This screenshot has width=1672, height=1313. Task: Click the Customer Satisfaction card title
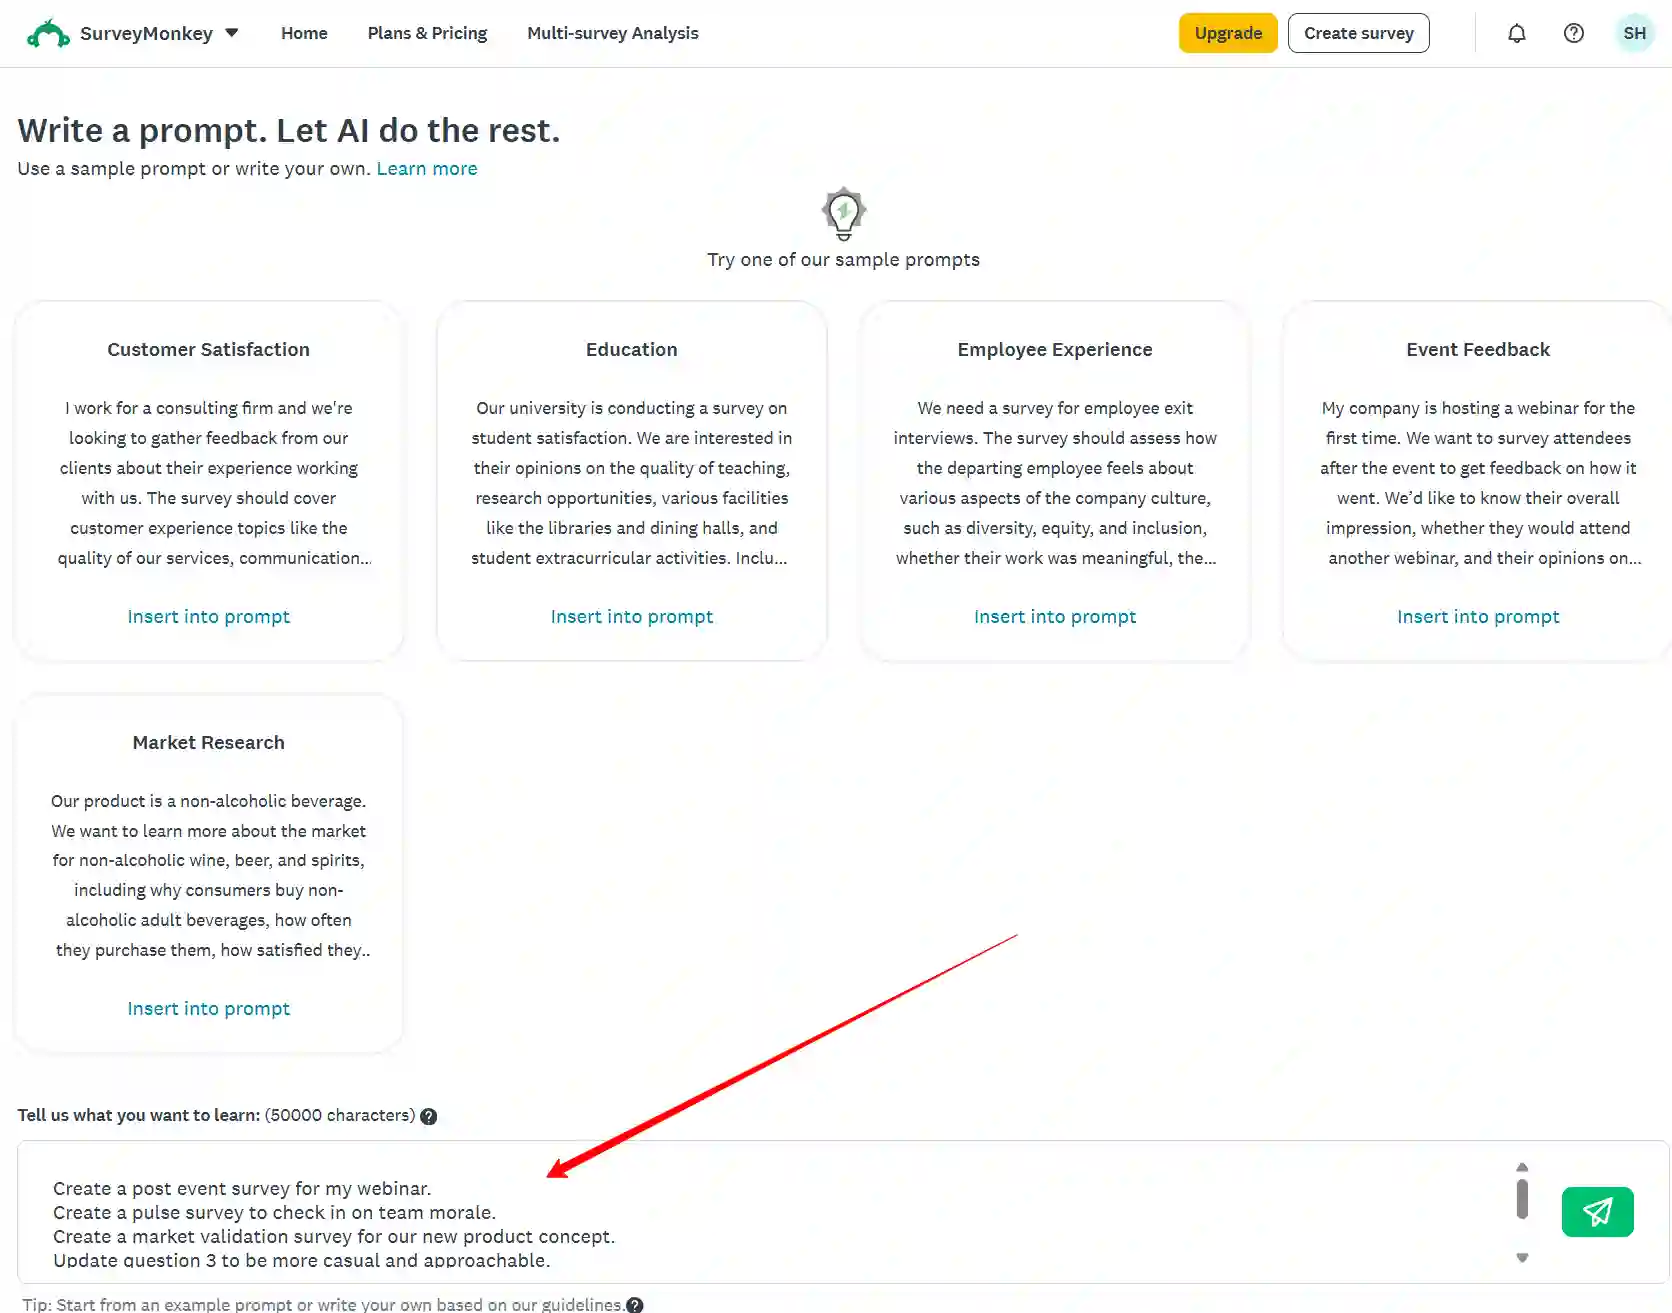pos(209,349)
